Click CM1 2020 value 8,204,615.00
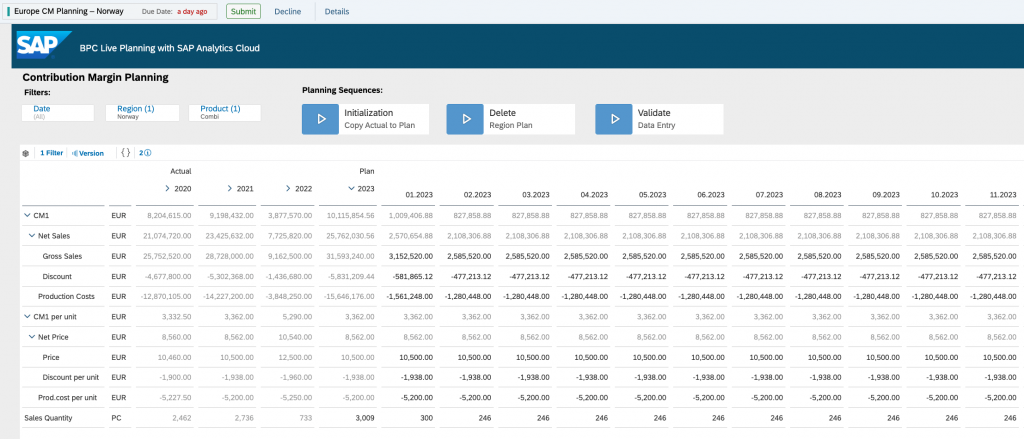Image resolution: width=1024 pixels, height=439 pixels. tap(168, 214)
